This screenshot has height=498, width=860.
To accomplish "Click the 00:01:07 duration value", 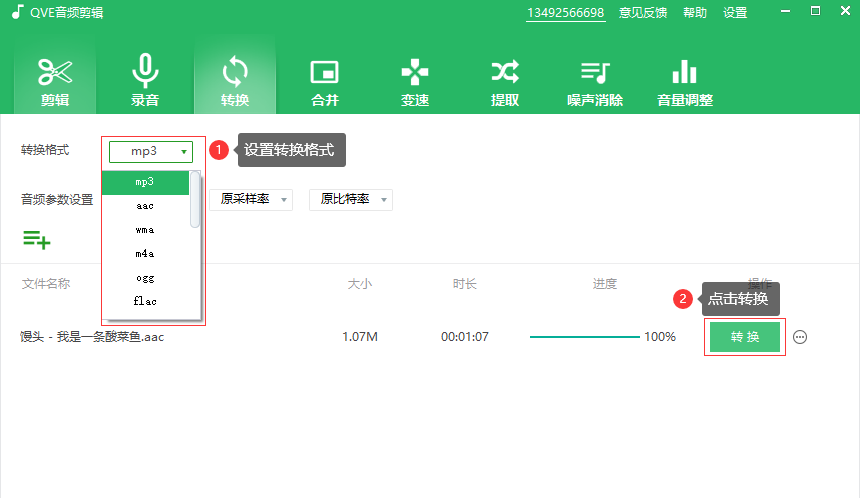I will coord(465,337).
